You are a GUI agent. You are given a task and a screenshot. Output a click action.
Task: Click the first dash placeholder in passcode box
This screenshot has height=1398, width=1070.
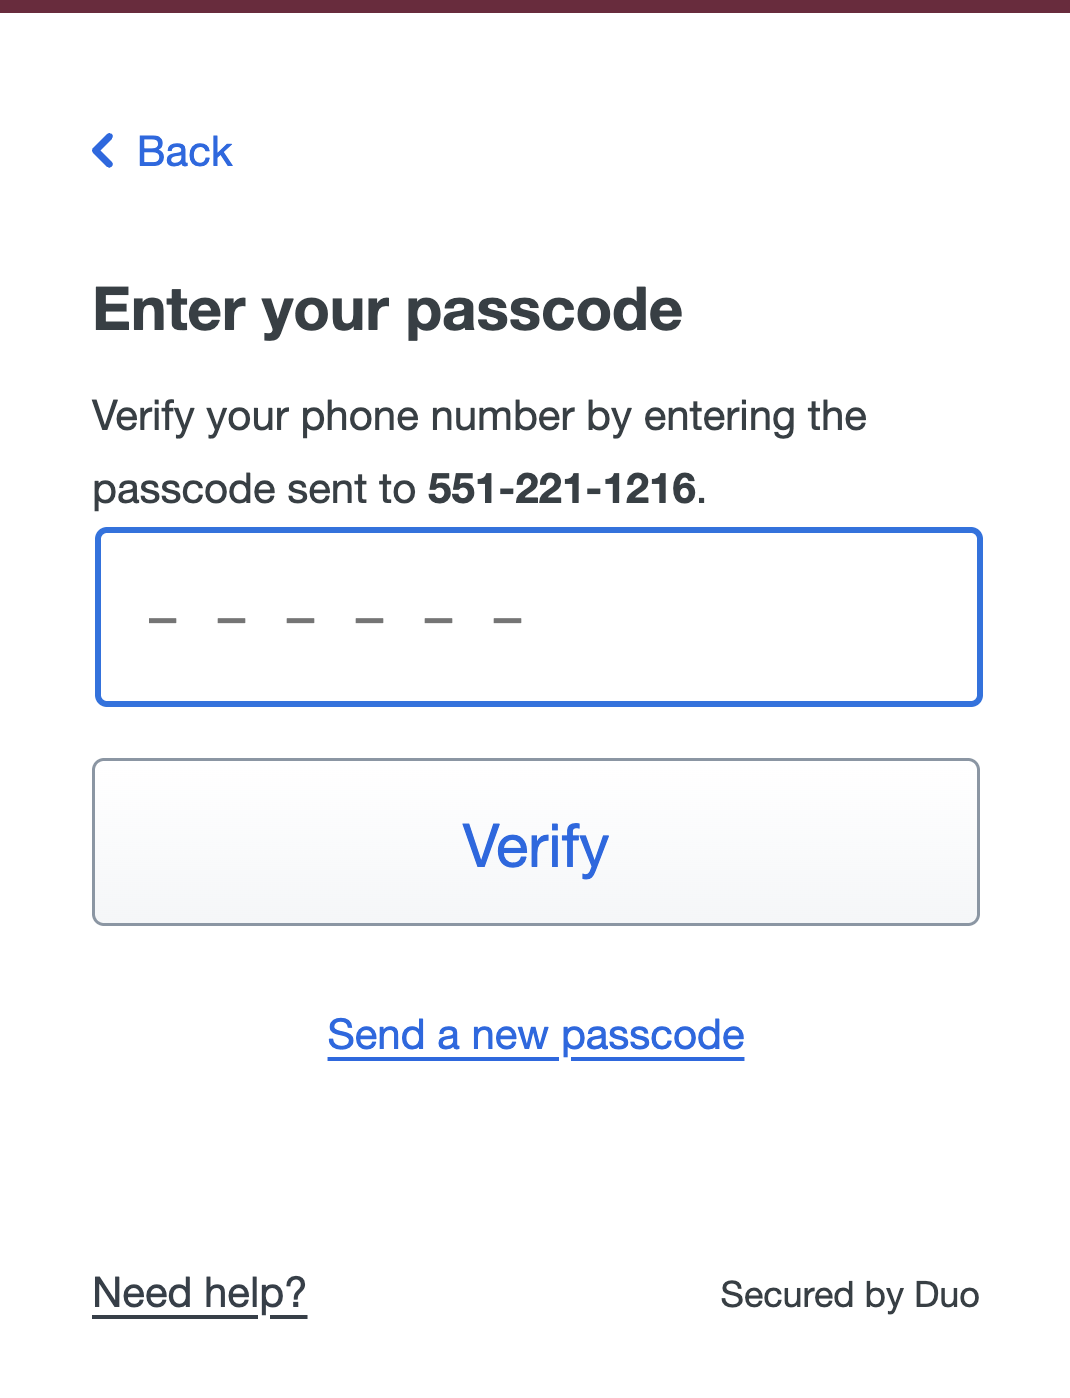click(x=162, y=621)
